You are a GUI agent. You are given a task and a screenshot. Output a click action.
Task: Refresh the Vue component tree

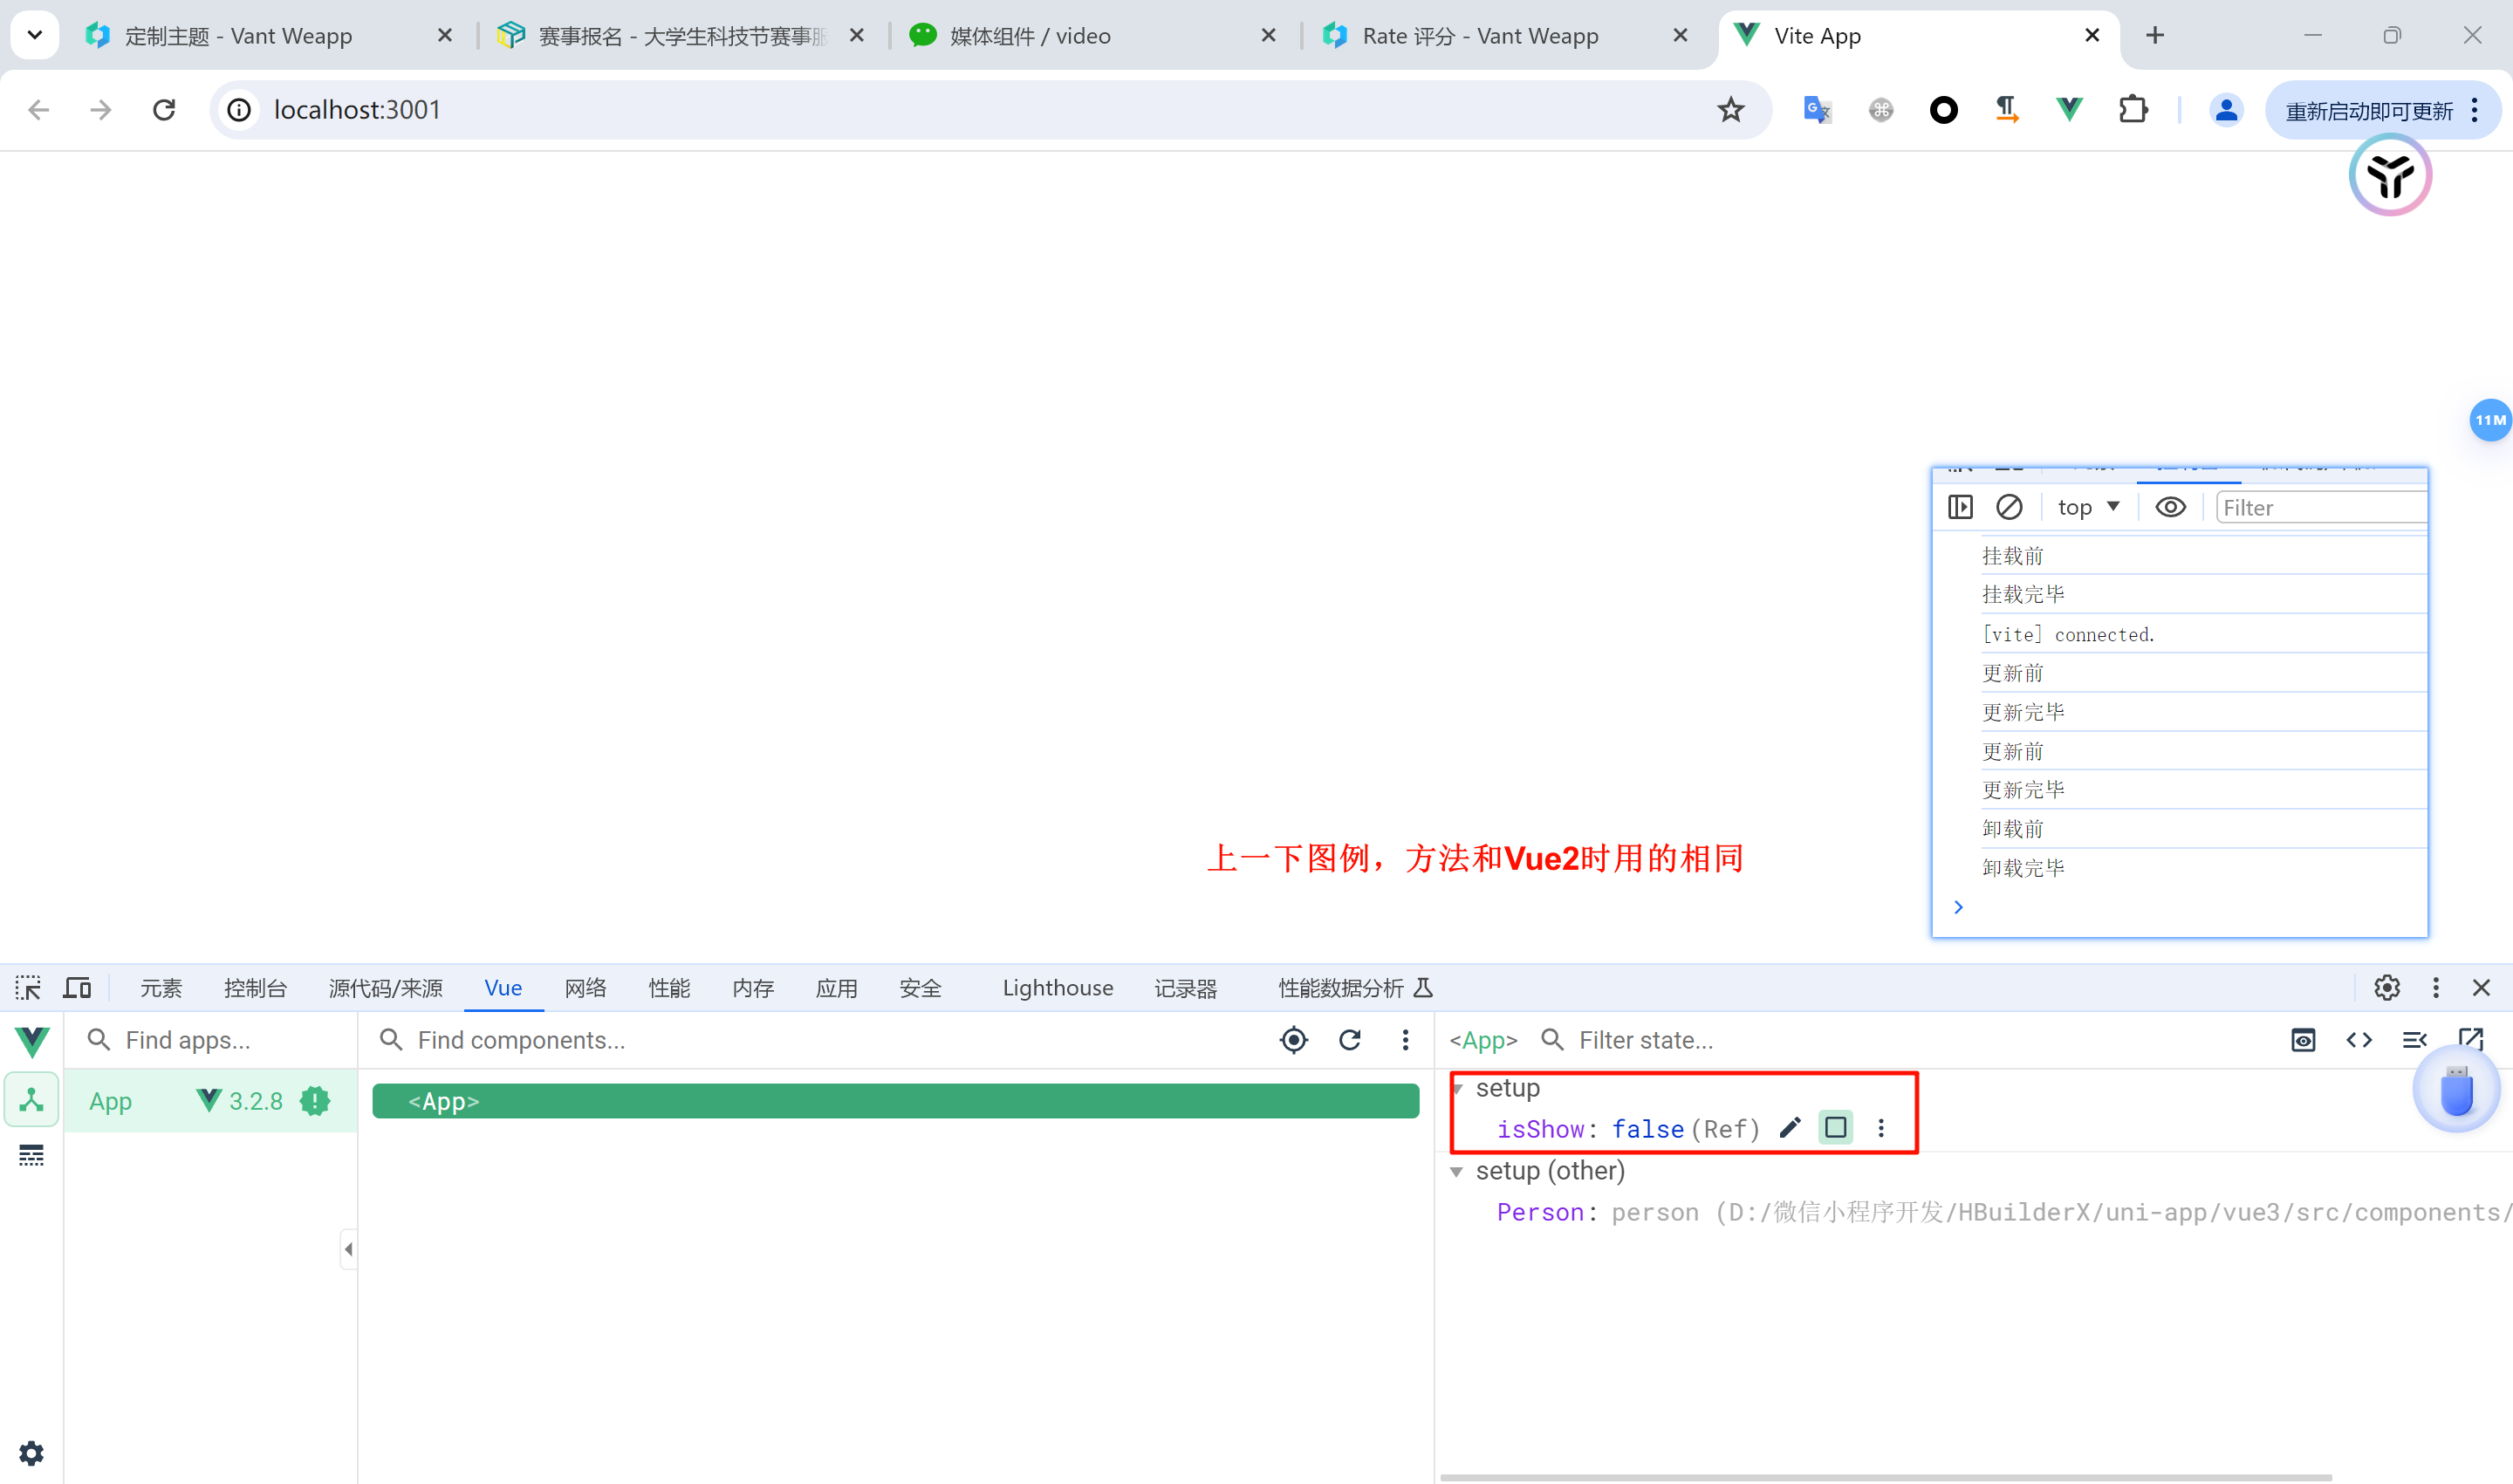pyautogui.click(x=1349, y=1040)
